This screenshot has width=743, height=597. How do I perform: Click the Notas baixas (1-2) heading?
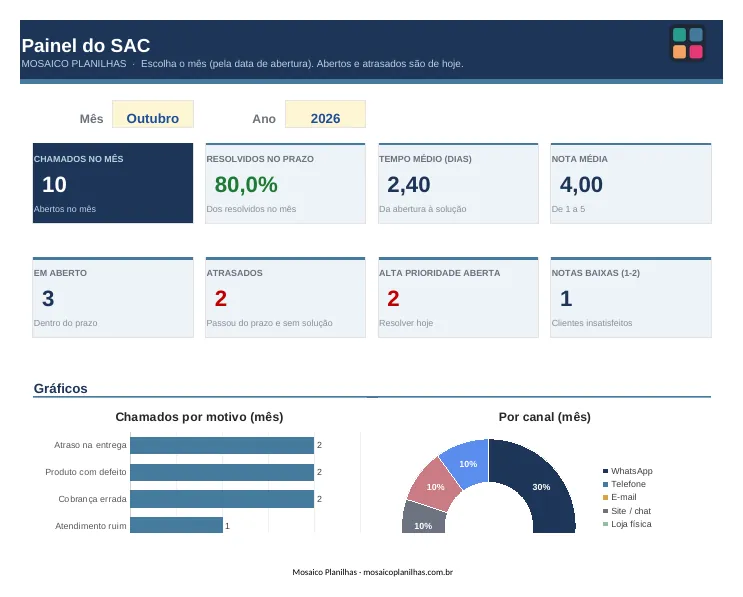click(595, 273)
